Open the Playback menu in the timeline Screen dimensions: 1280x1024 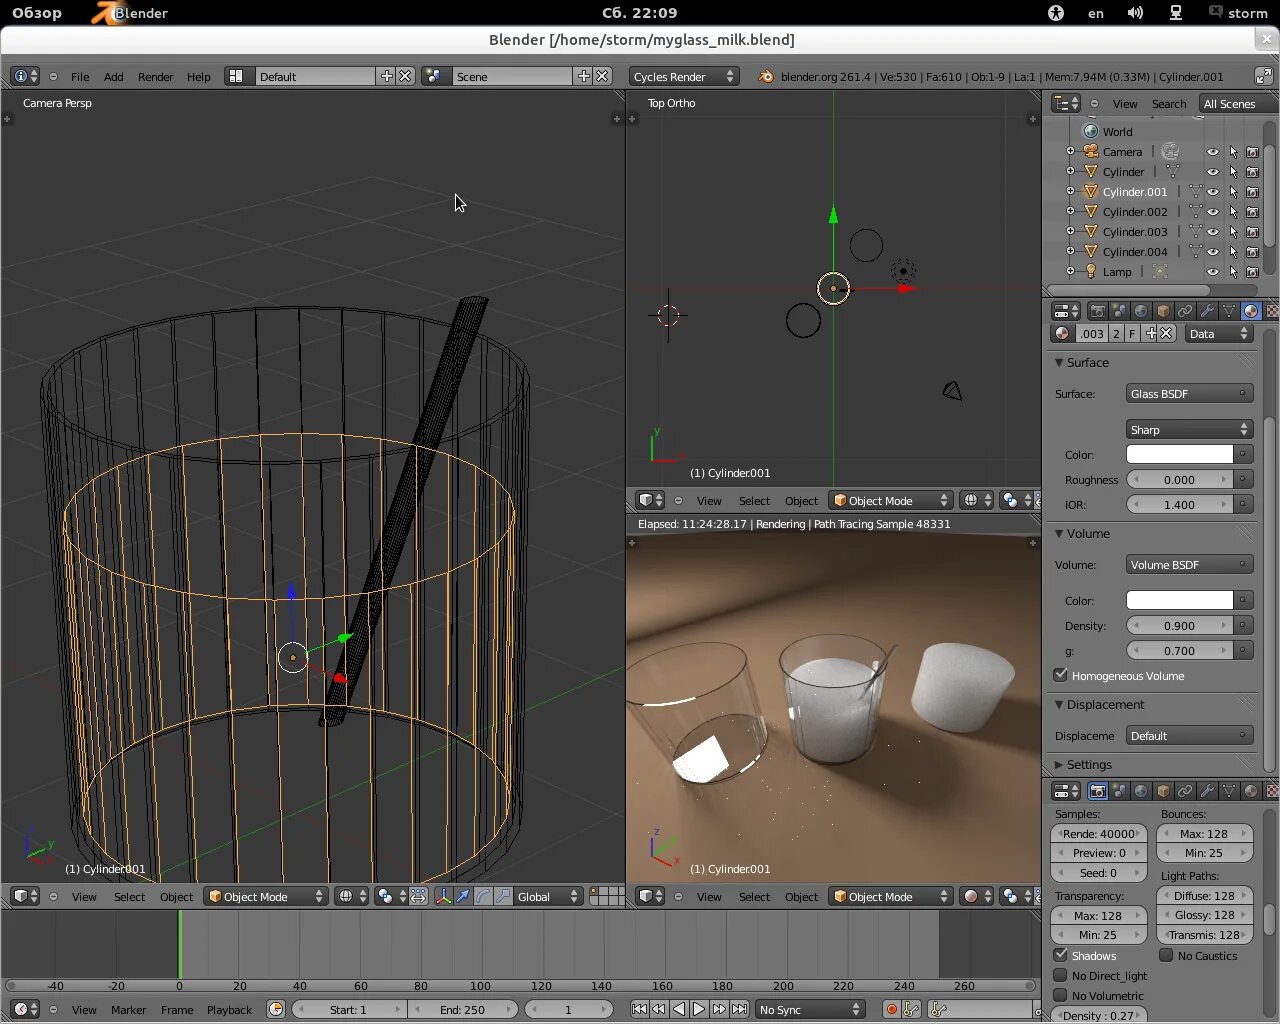229,1010
